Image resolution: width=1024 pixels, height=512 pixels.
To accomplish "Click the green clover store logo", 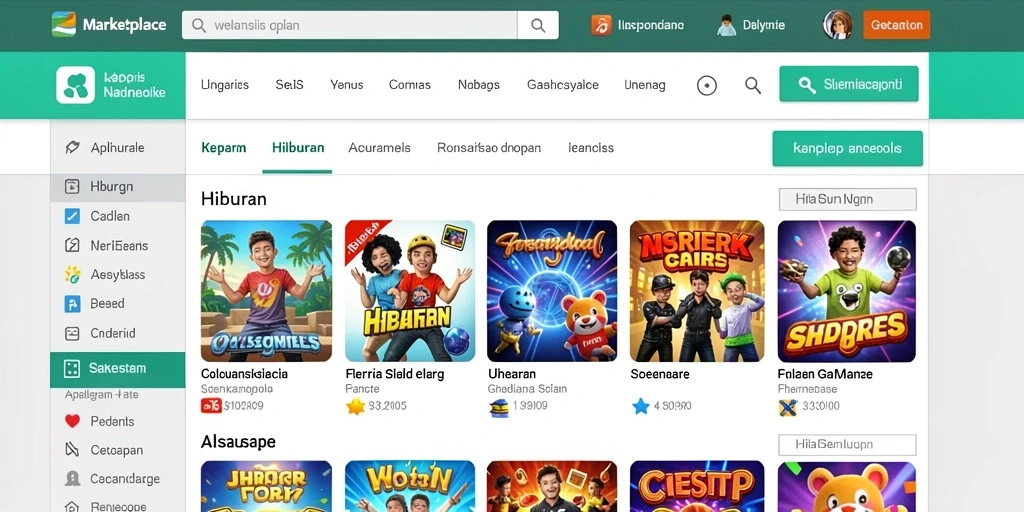I will [76, 85].
